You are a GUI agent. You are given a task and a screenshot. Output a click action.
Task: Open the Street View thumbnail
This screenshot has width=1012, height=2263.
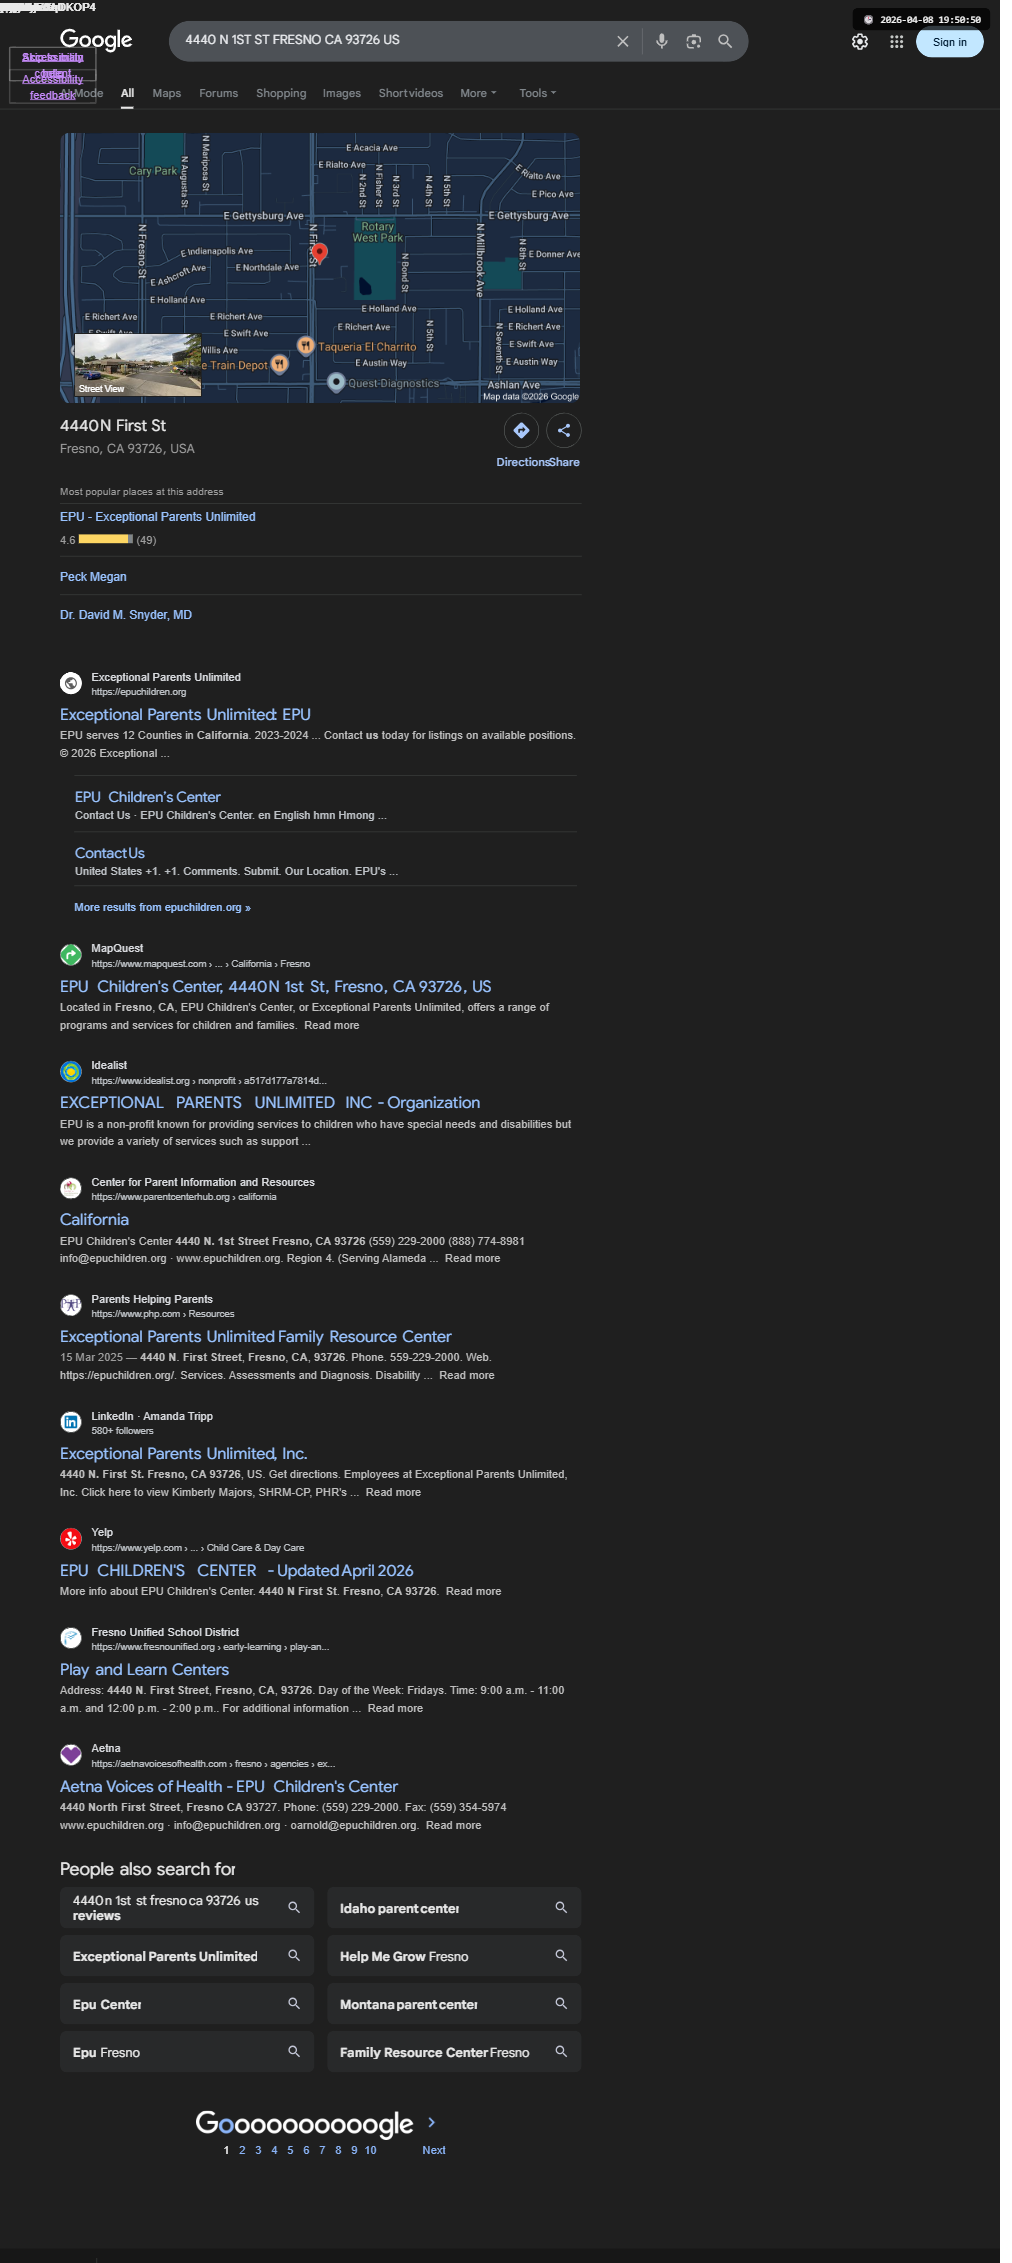coord(138,365)
